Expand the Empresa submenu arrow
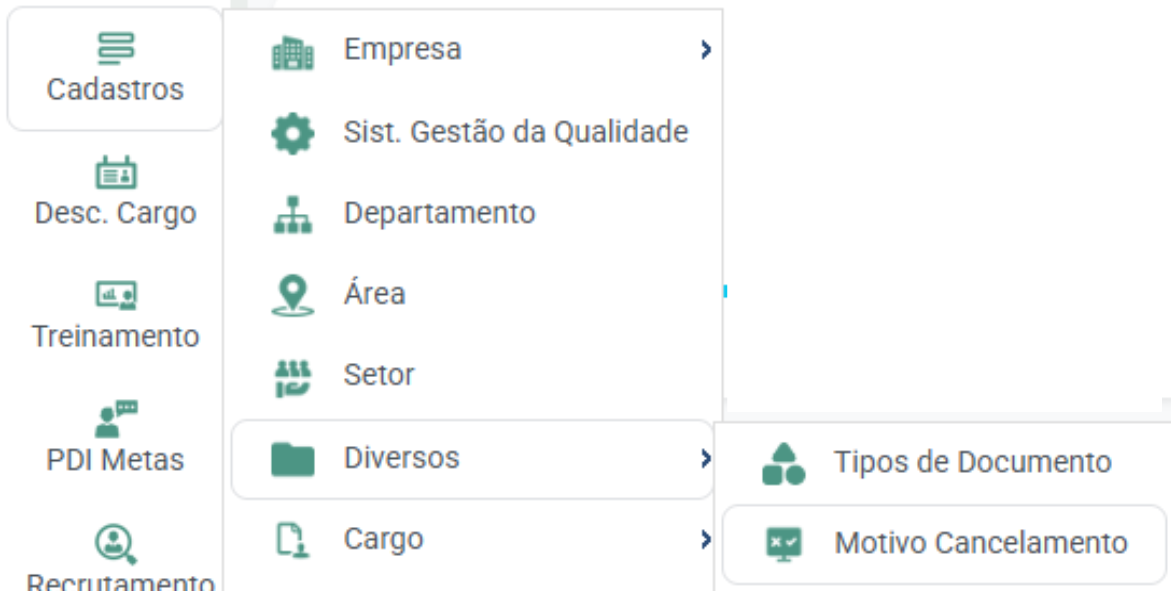This screenshot has height=591, width=1171. (706, 50)
